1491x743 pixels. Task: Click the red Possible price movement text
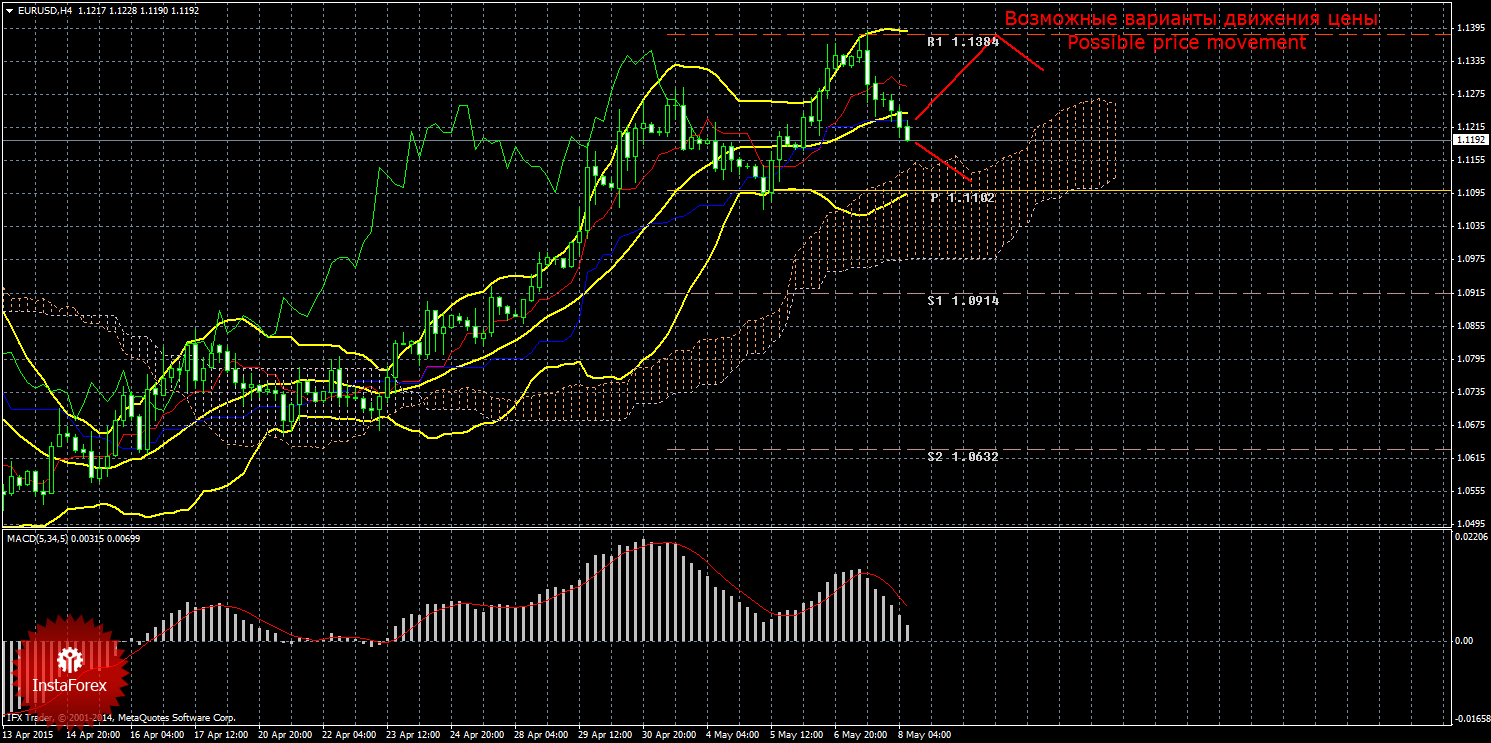coord(1187,43)
